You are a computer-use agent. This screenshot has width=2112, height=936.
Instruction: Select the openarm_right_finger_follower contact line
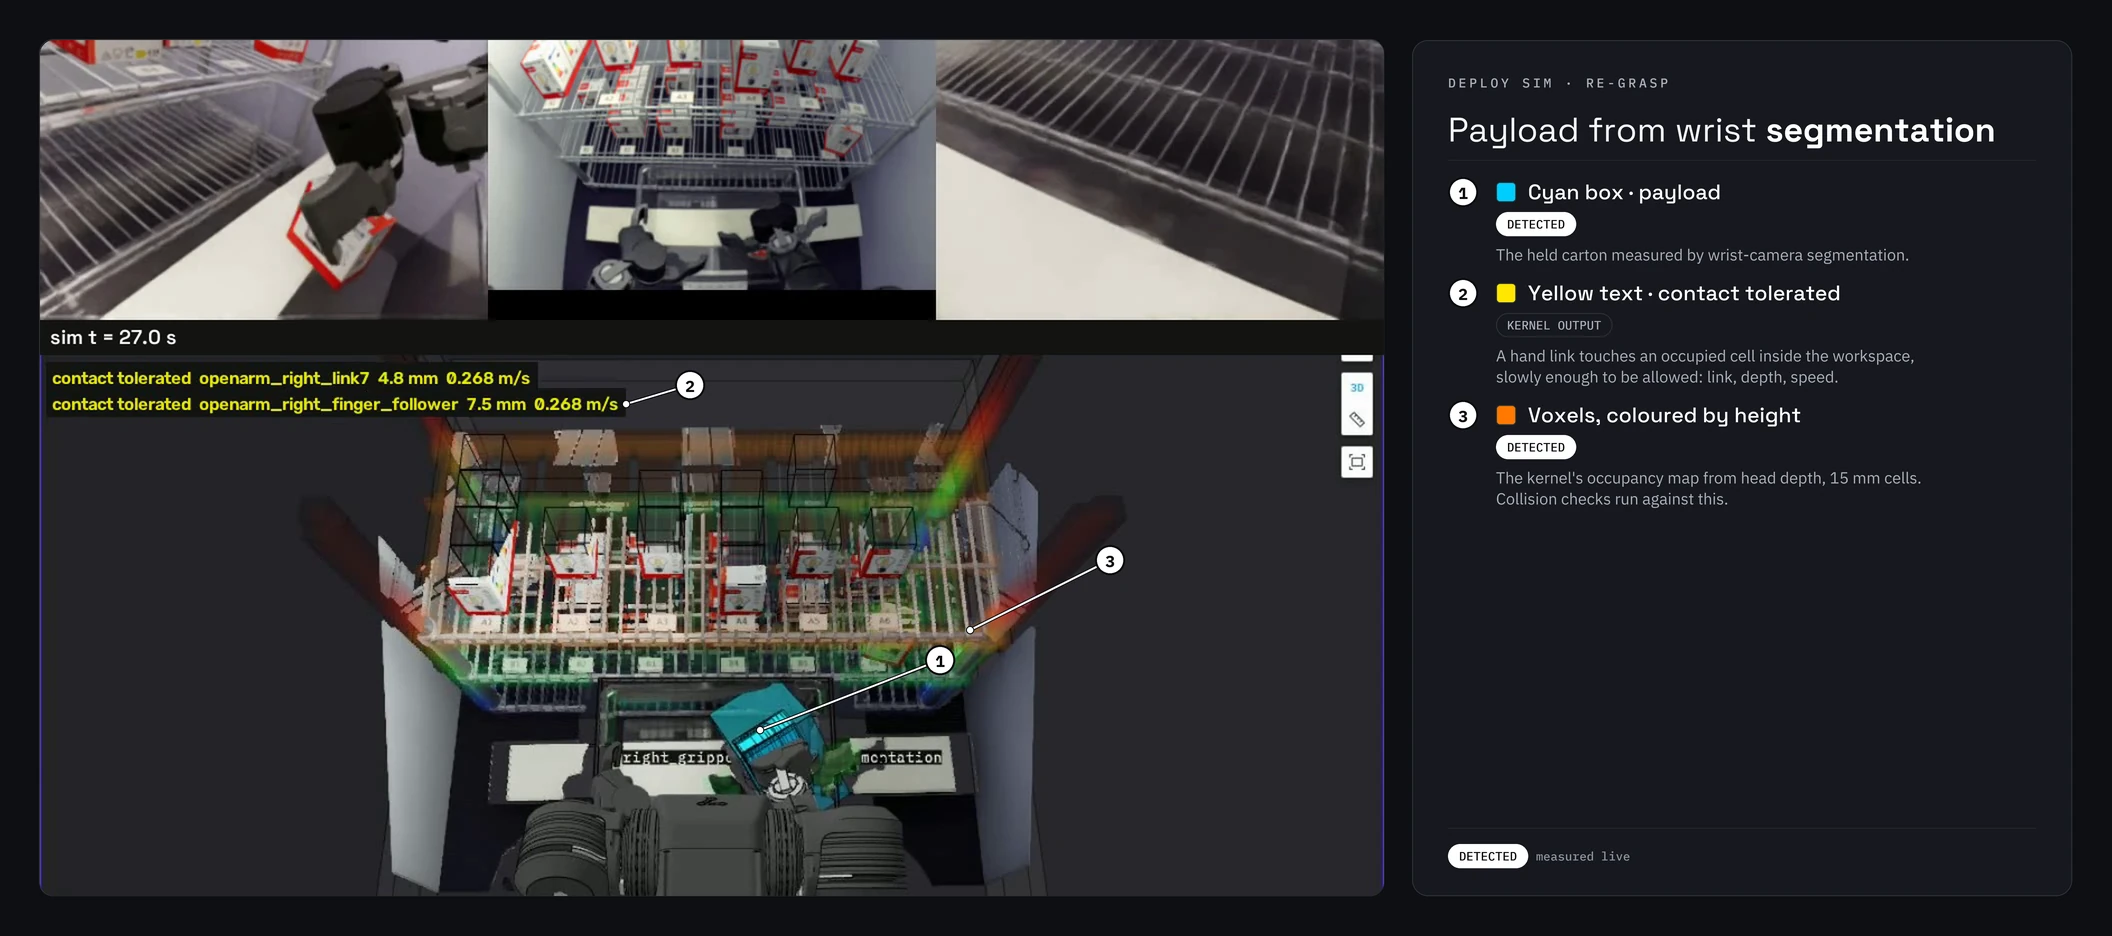(x=335, y=404)
